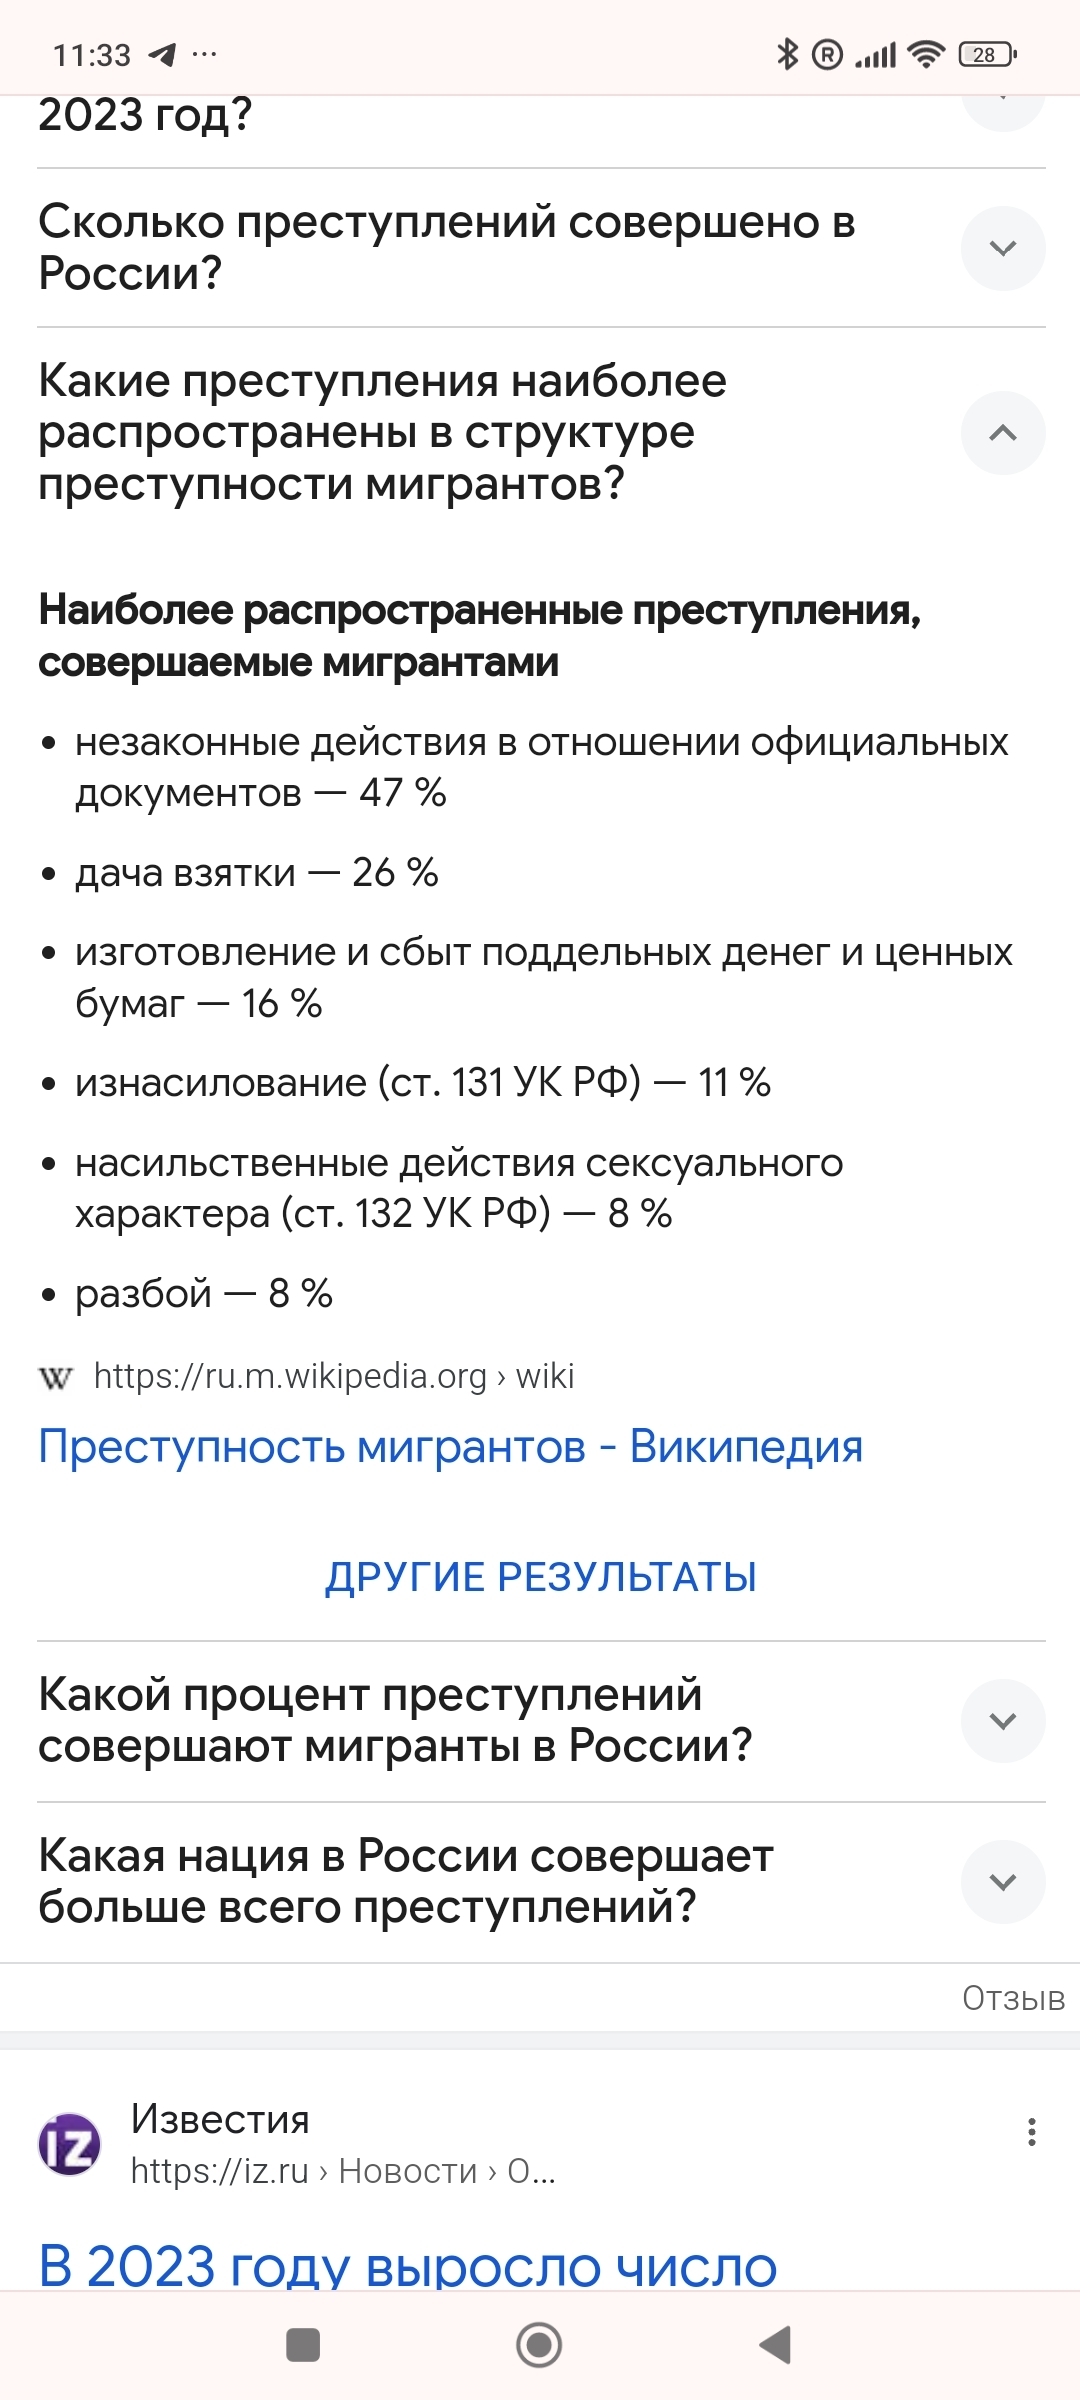Click the "Отзыв" feedback link
Viewport: 1080px width, 2400px height.
tap(1012, 1998)
